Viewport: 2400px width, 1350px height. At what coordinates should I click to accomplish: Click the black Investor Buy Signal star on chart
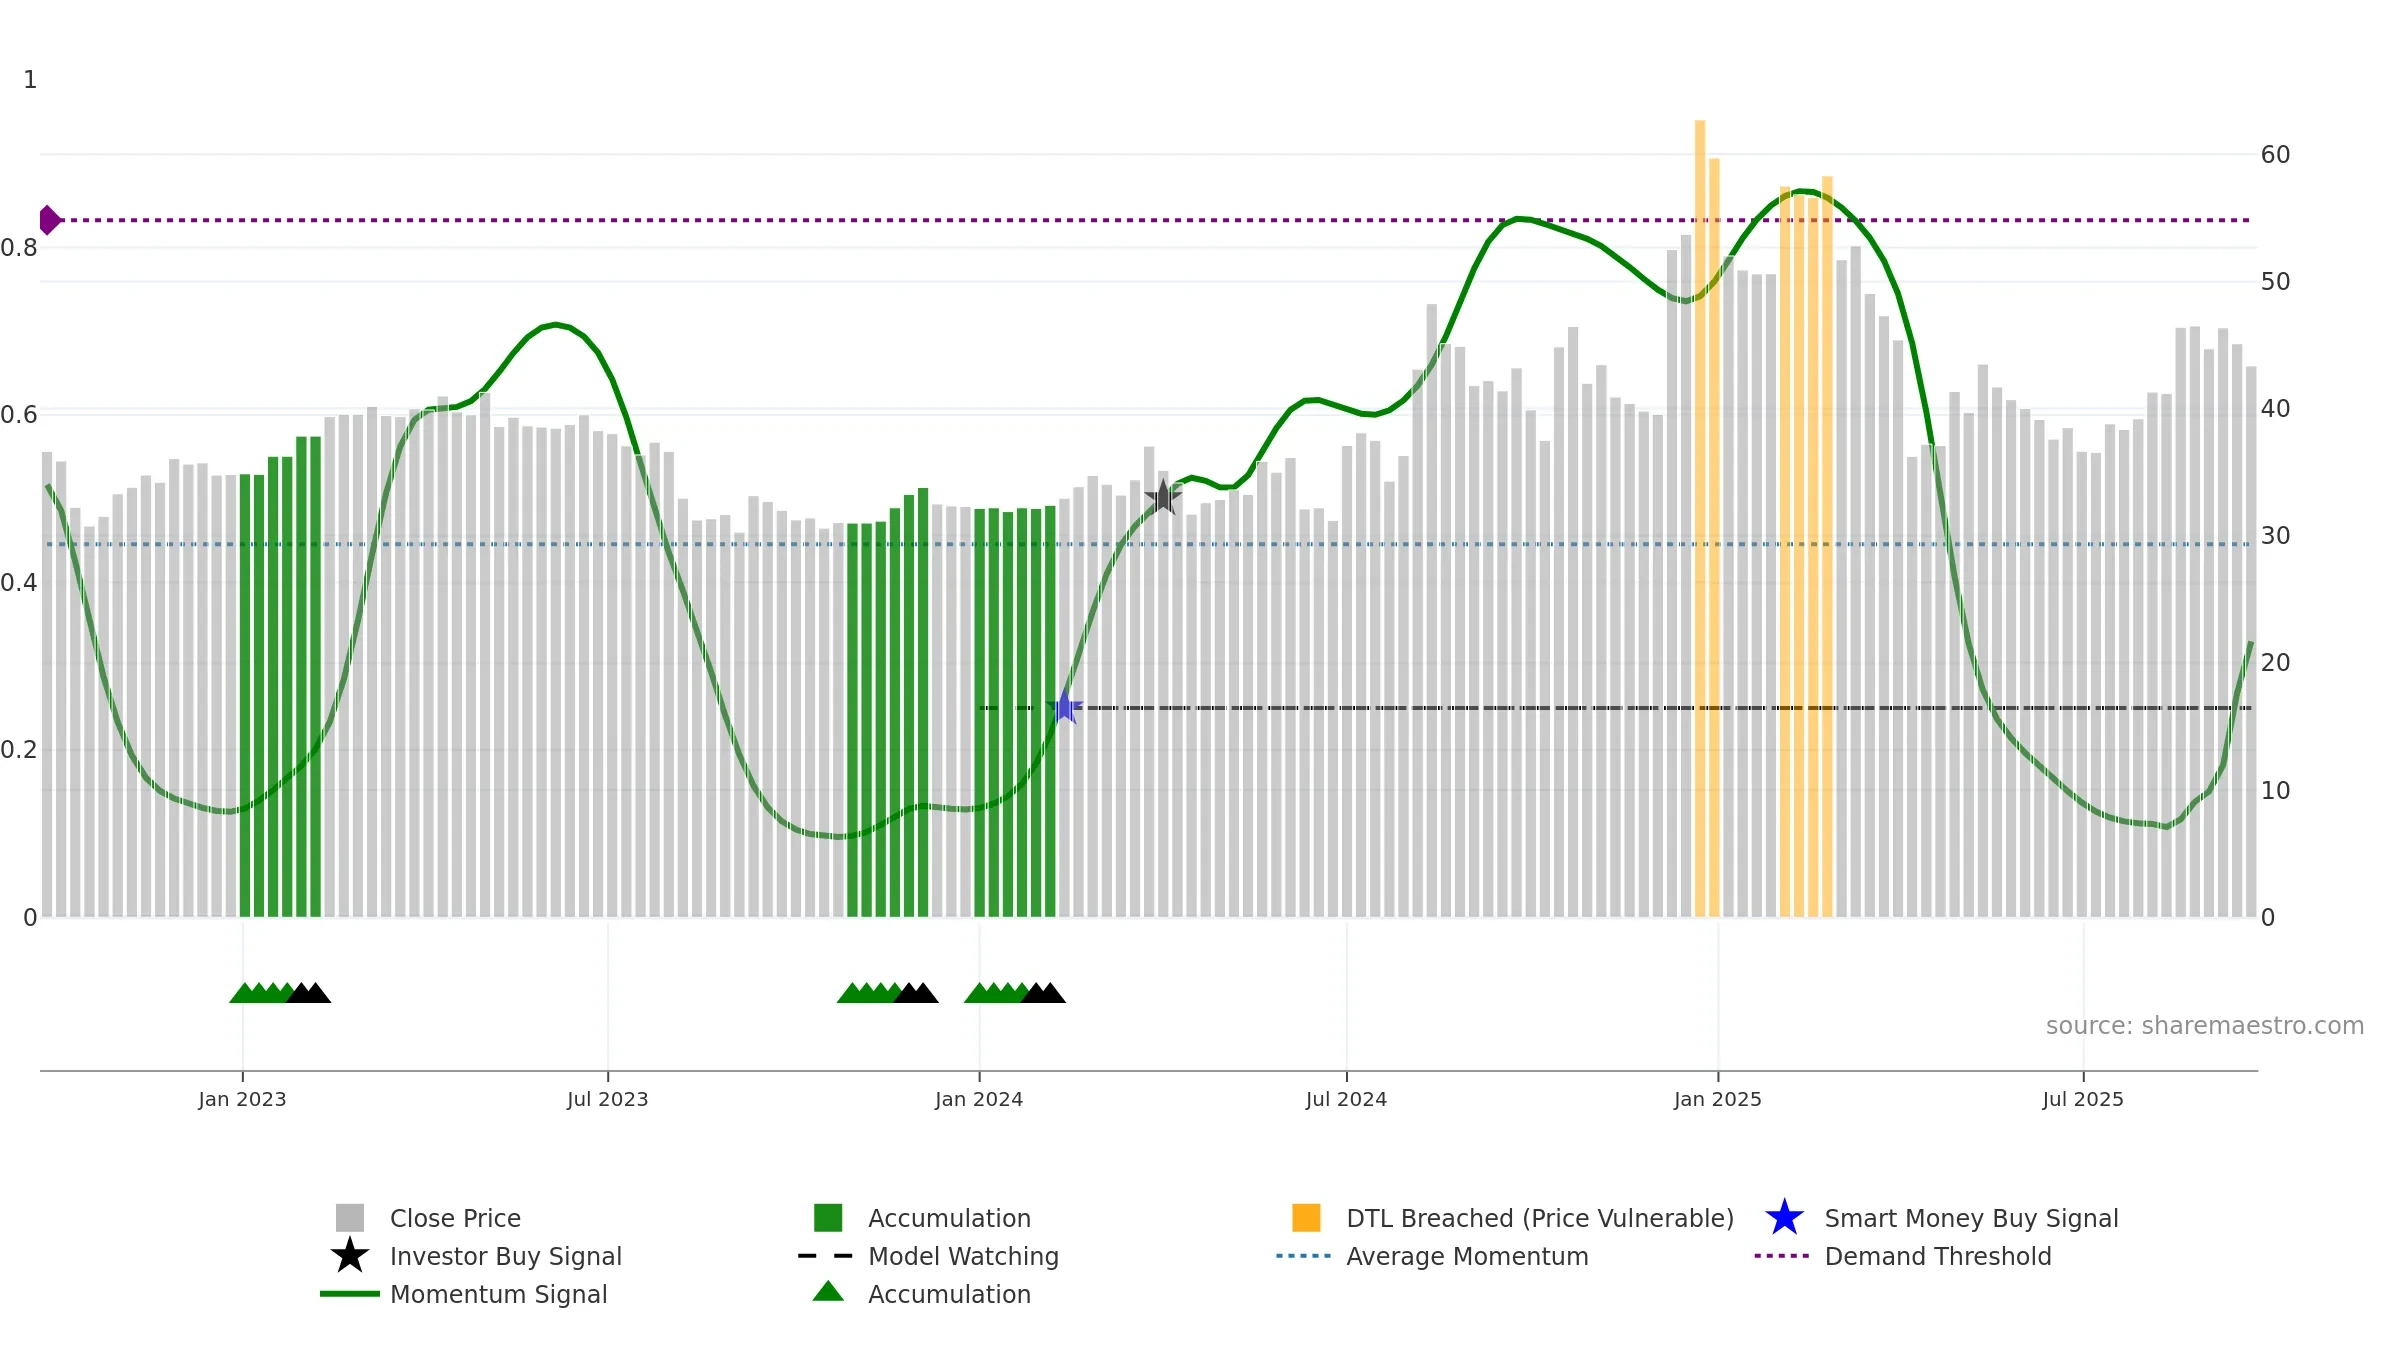[1163, 497]
